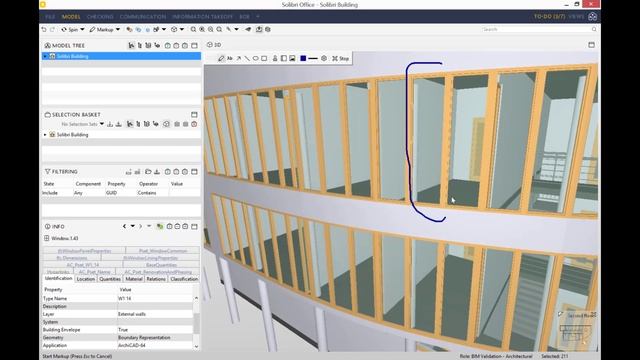
Task: Open the Classification tab in Info
Action: [x=184, y=279]
